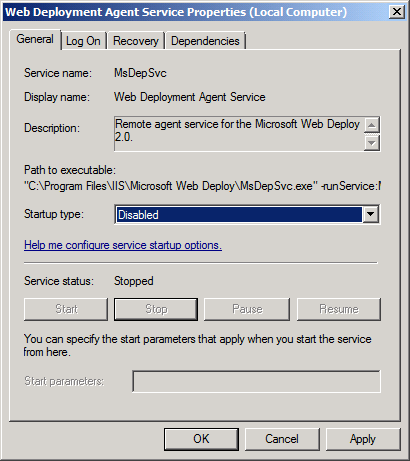Switch to the Recovery tab
This screenshot has height=461, width=410.
(x=136, y=41)
